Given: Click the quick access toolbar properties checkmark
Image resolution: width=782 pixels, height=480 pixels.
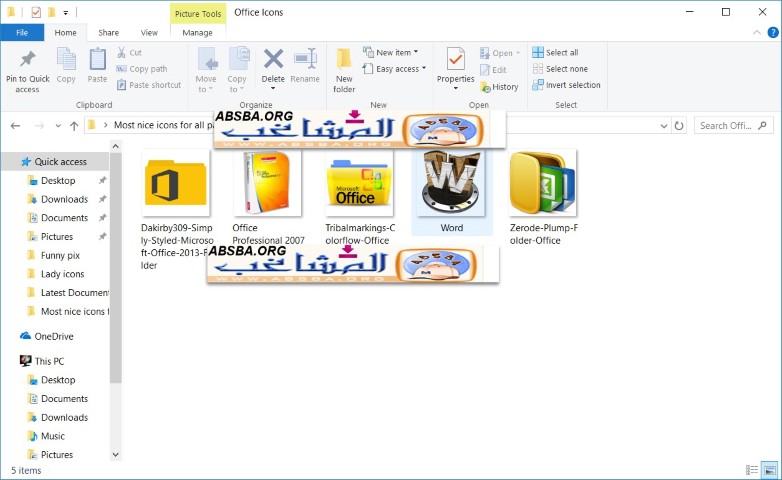Looking at the screenshot, I should coord(36,12).
